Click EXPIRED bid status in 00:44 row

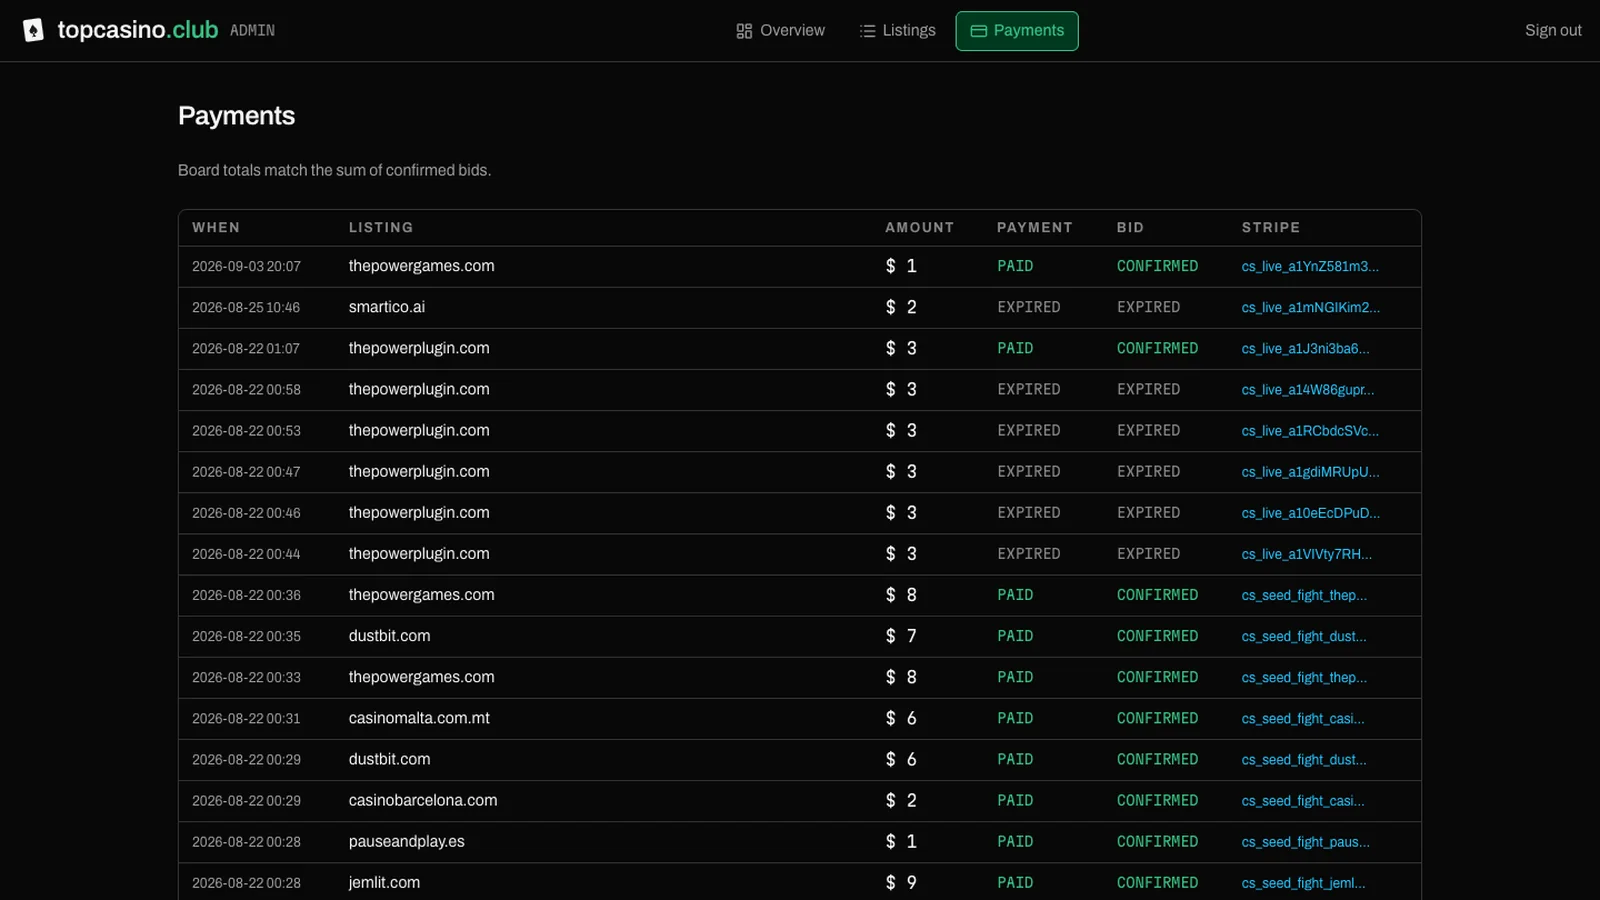[1148, 553]
